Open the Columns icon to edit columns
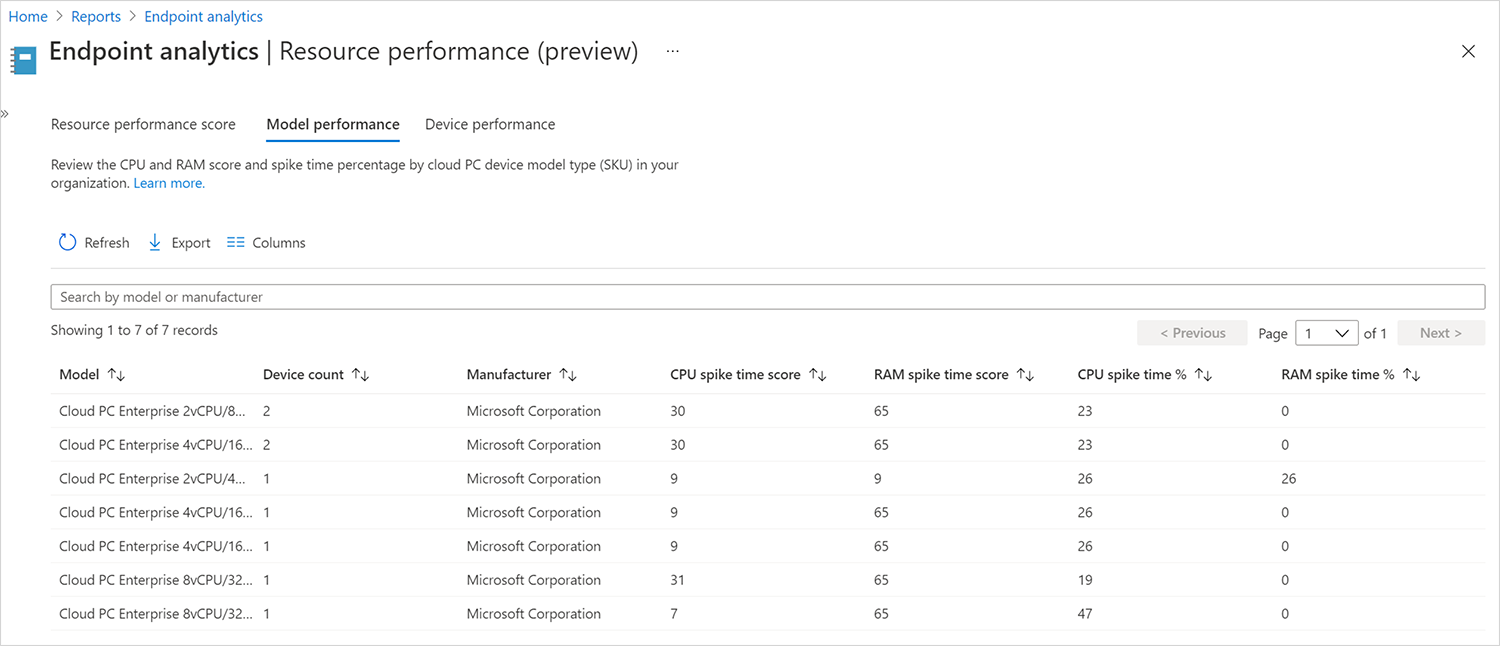The height and width of the screenshot is (646, 1500). [x=235, y=242]
